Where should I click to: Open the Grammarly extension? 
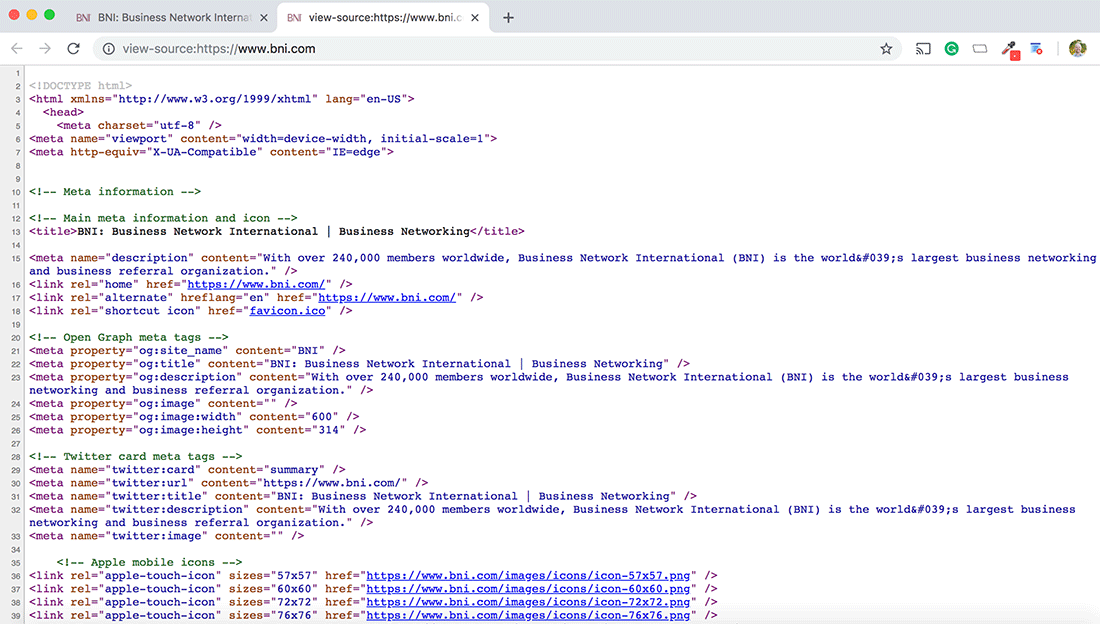pos(951,48)
